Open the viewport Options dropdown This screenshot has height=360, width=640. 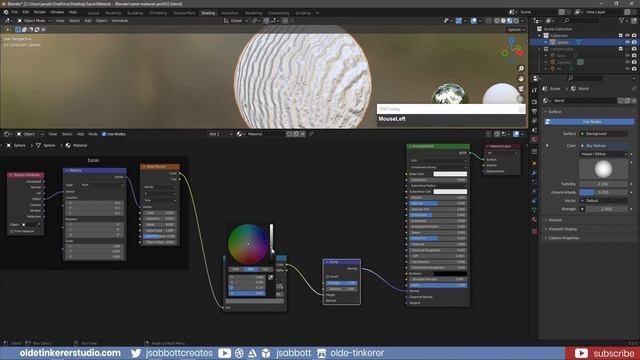coord(516,29)
